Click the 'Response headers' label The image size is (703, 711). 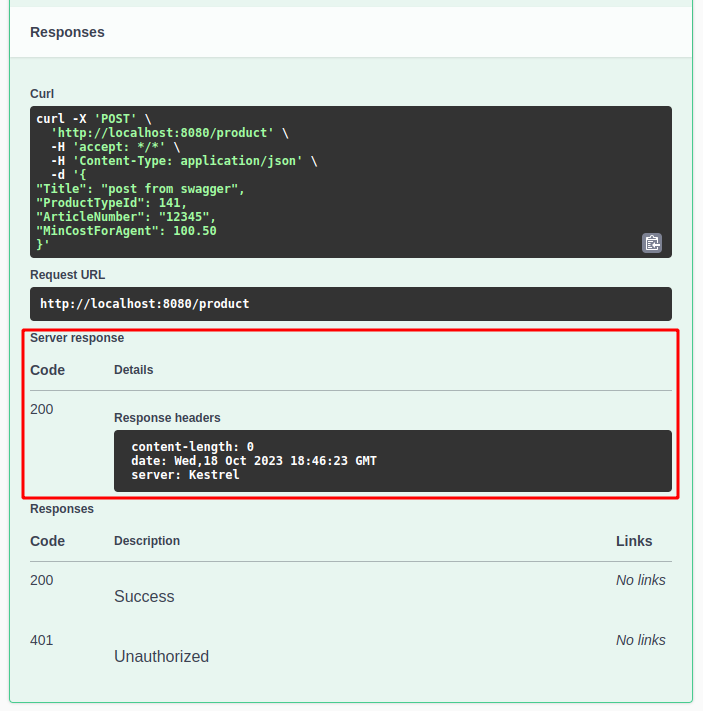click(167, 418)
